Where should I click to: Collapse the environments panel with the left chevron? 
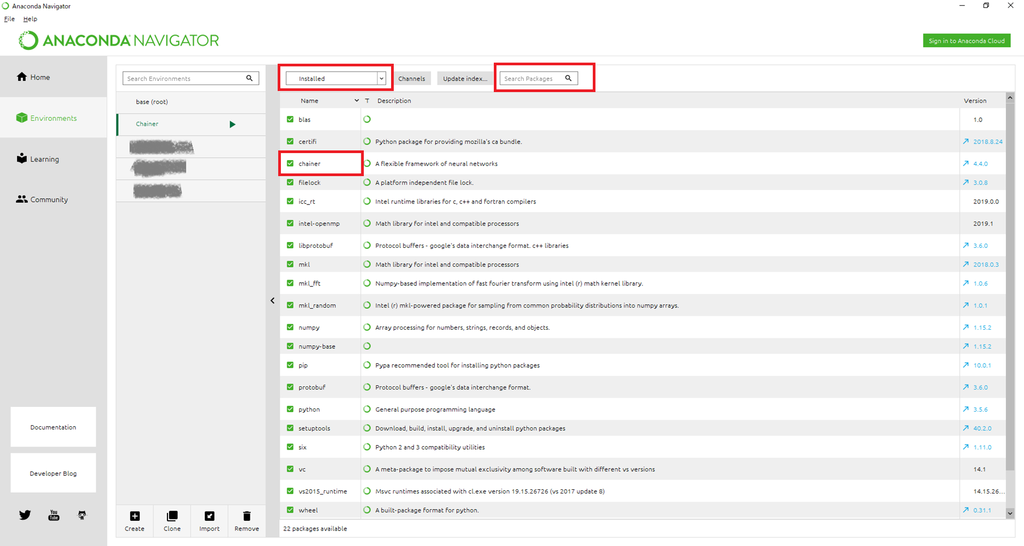click(x=272, y=300)
